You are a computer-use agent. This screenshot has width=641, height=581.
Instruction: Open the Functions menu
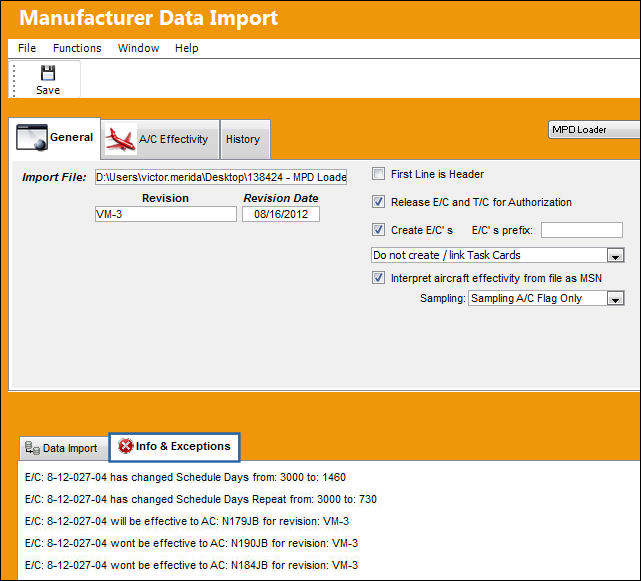[77, 48]
